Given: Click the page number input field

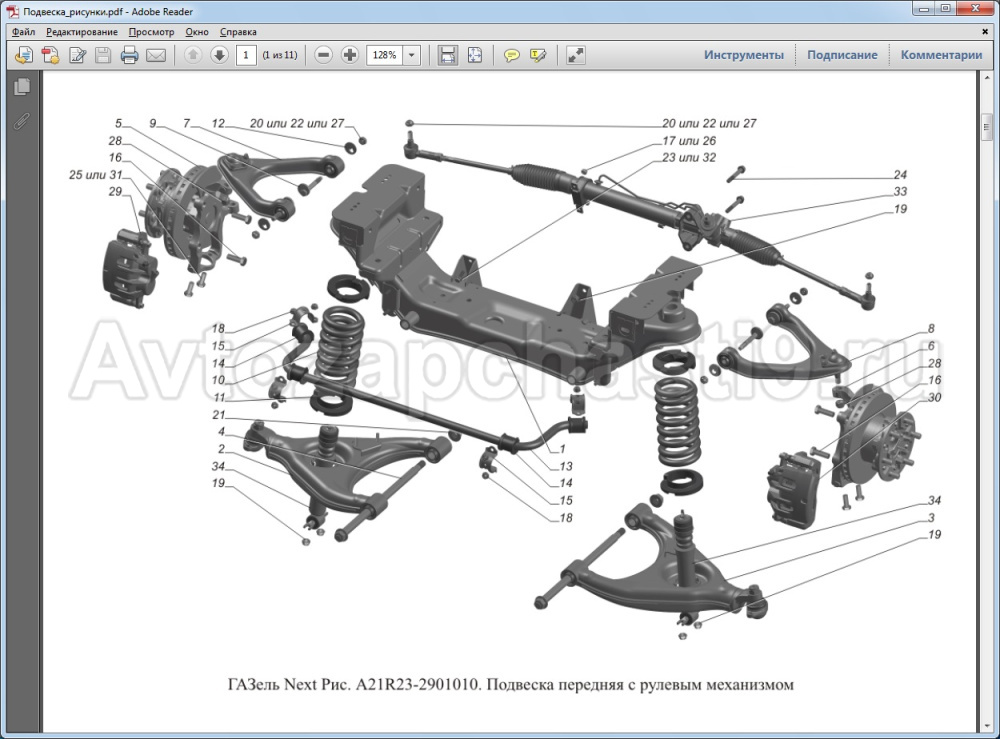Looking at the screenshot, I should tap(245, 55).
